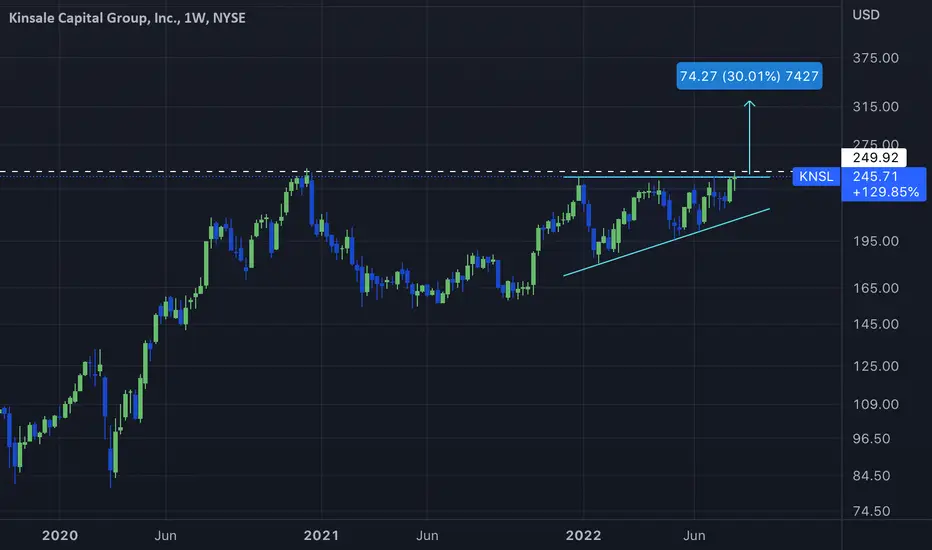Click the Jun label between 2020 and 2021
The height and width of the screenshot is (550, 932).
[x=165, y=536]
